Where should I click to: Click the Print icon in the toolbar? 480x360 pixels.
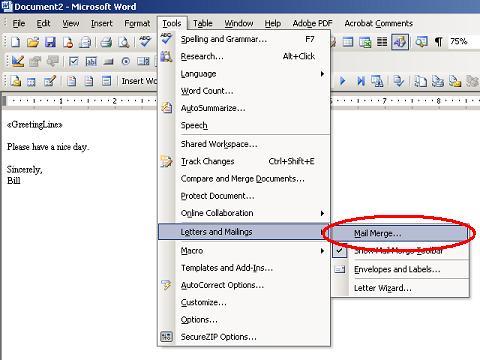click(x=106, y=42)
